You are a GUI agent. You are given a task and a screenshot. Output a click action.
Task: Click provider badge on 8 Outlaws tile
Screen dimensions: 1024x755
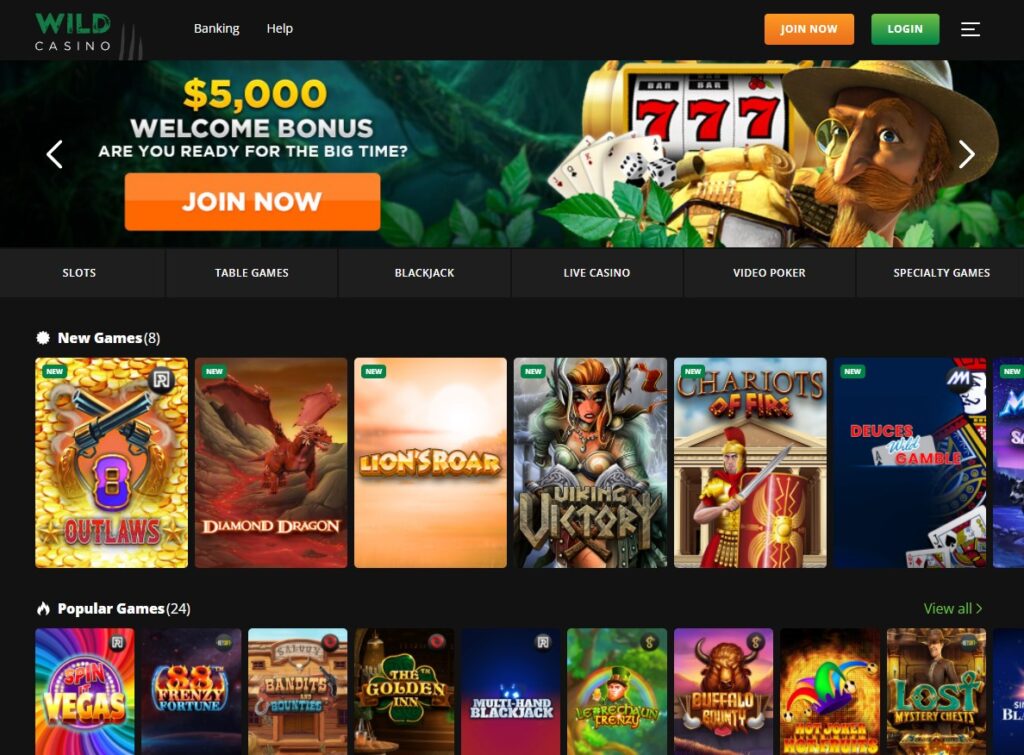(161, 379)
